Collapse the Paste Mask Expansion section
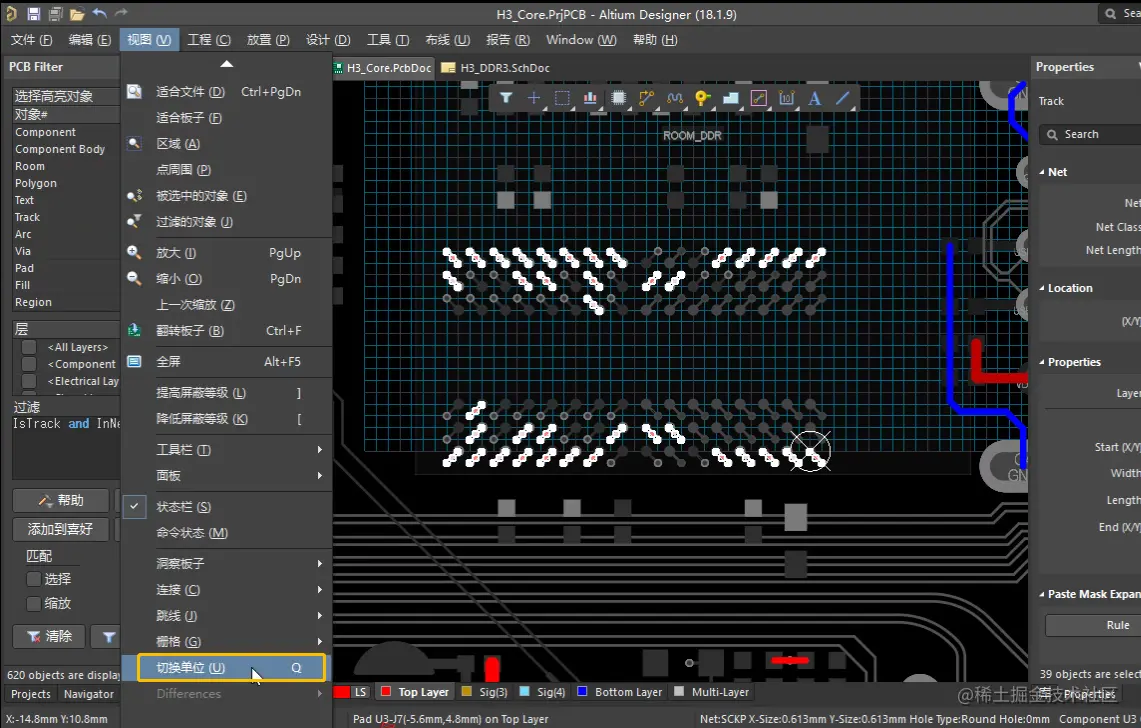1141x728 pixels. pyautogui.click(x=1041, y=595)
